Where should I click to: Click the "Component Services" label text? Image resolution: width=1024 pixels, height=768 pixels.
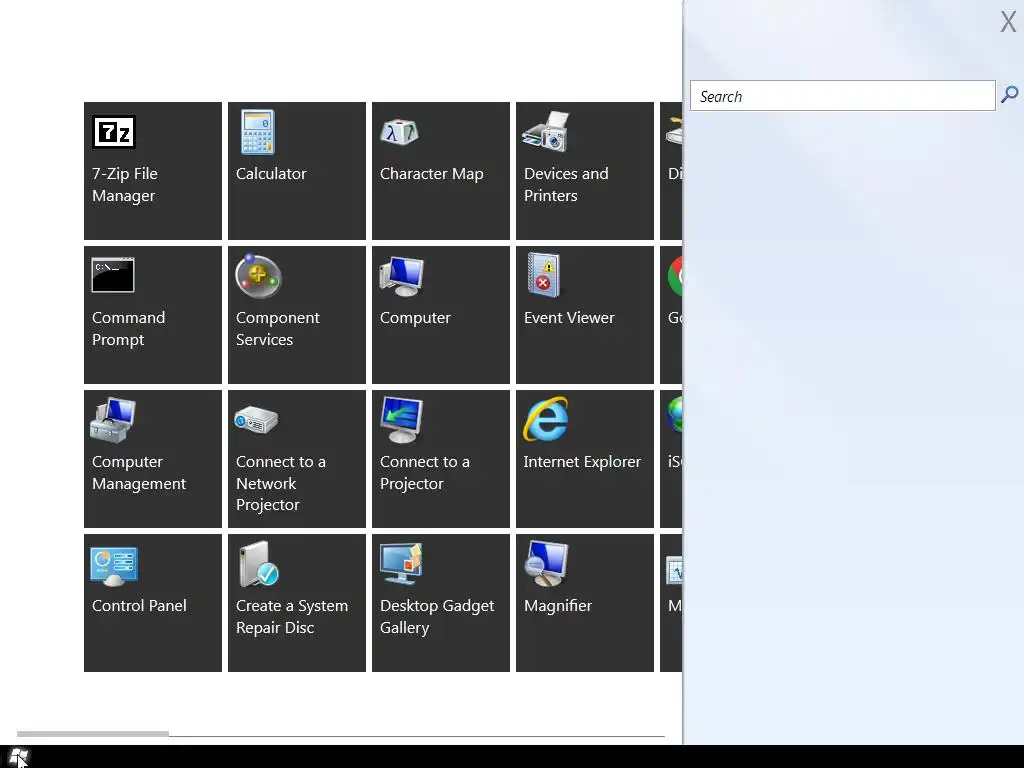pyautogui.click(x=278, y=328)
